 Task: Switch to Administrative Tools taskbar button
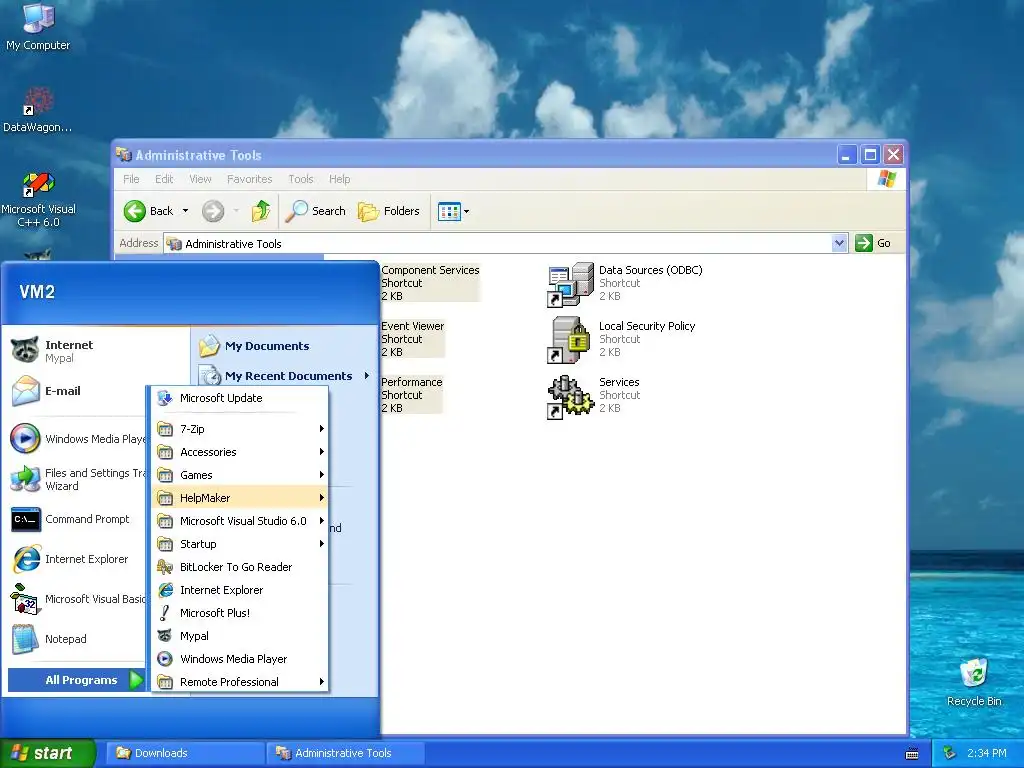(x=346, y=753)
